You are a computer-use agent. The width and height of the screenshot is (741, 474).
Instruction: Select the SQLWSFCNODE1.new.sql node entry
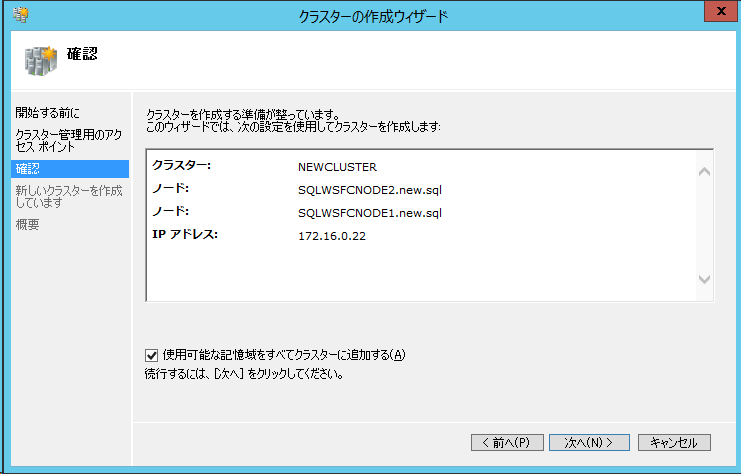click(369, 212)
